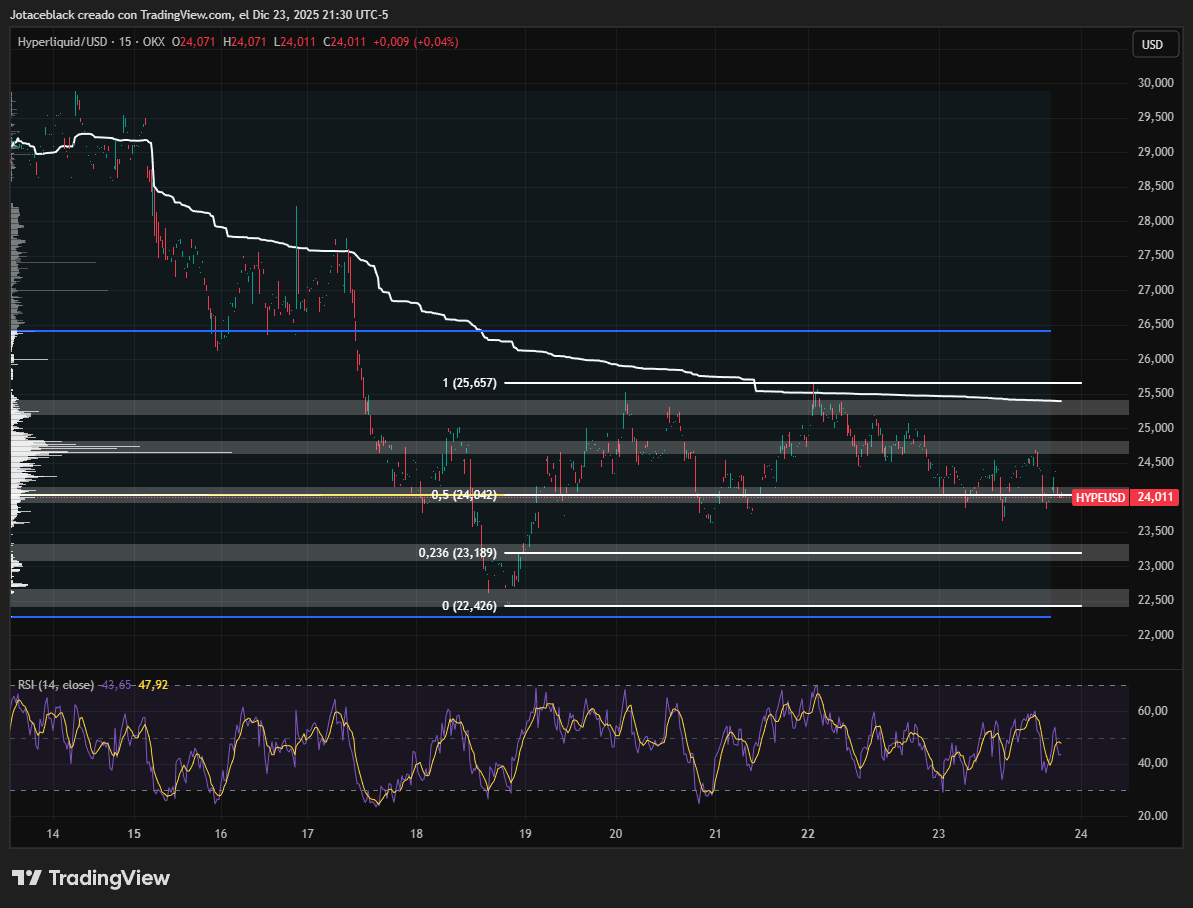The image size is (1193, 908).
Task: Click the 24,011 current price label
Action: pos(1153,497)
